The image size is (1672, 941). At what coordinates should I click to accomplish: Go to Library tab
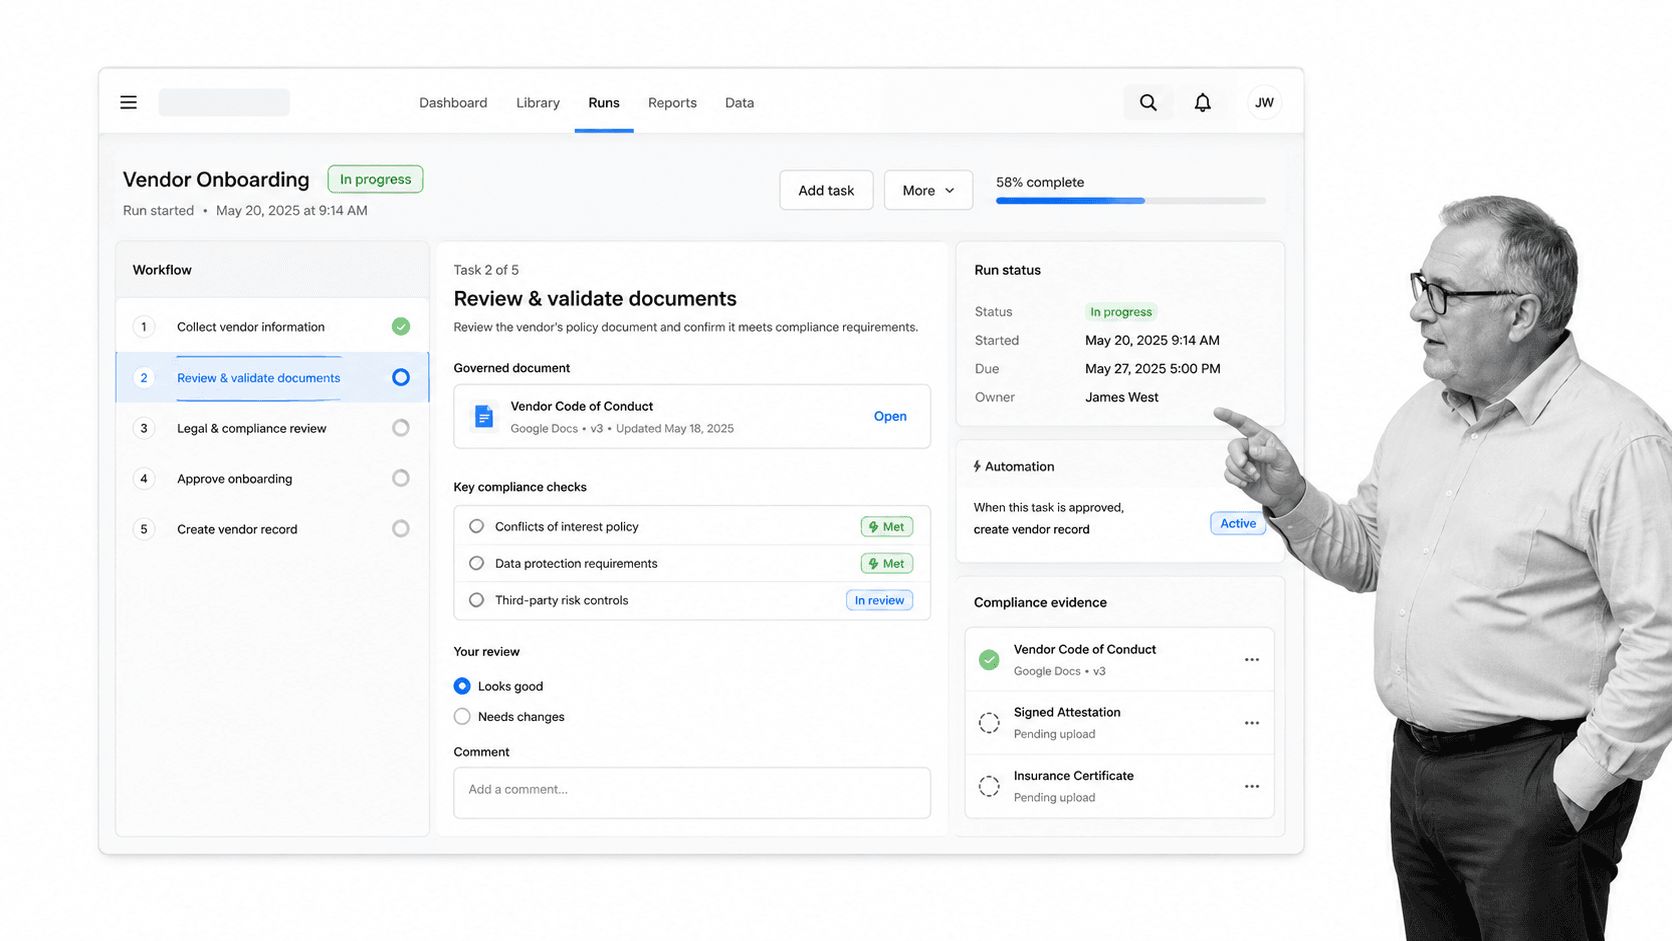538,102
